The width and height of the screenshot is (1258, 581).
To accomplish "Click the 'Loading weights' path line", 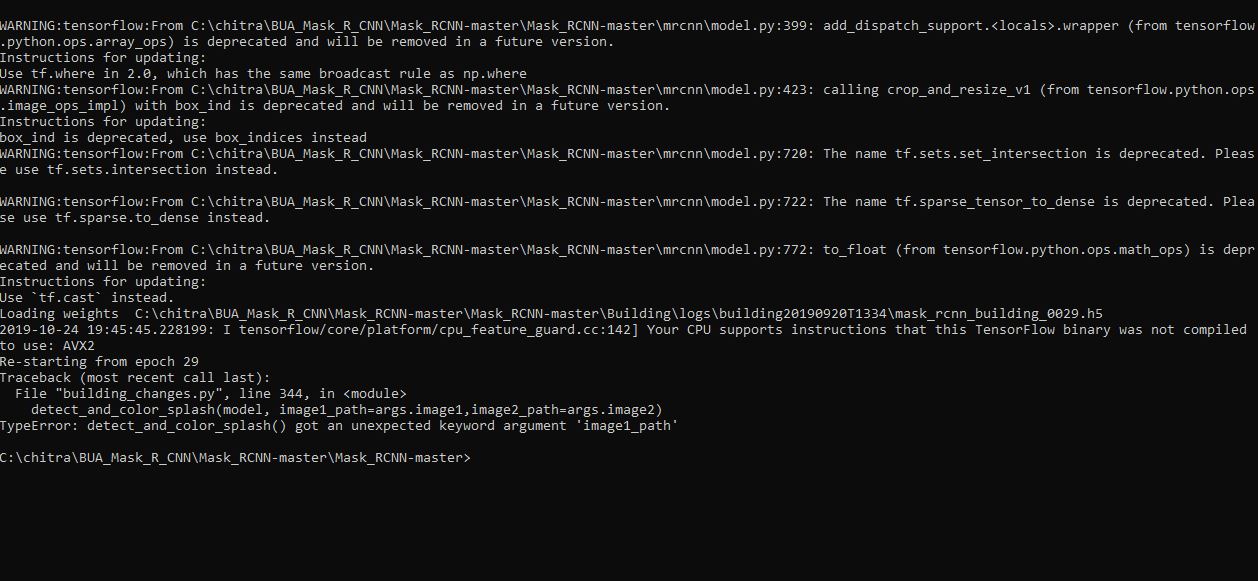I will 551,314.
